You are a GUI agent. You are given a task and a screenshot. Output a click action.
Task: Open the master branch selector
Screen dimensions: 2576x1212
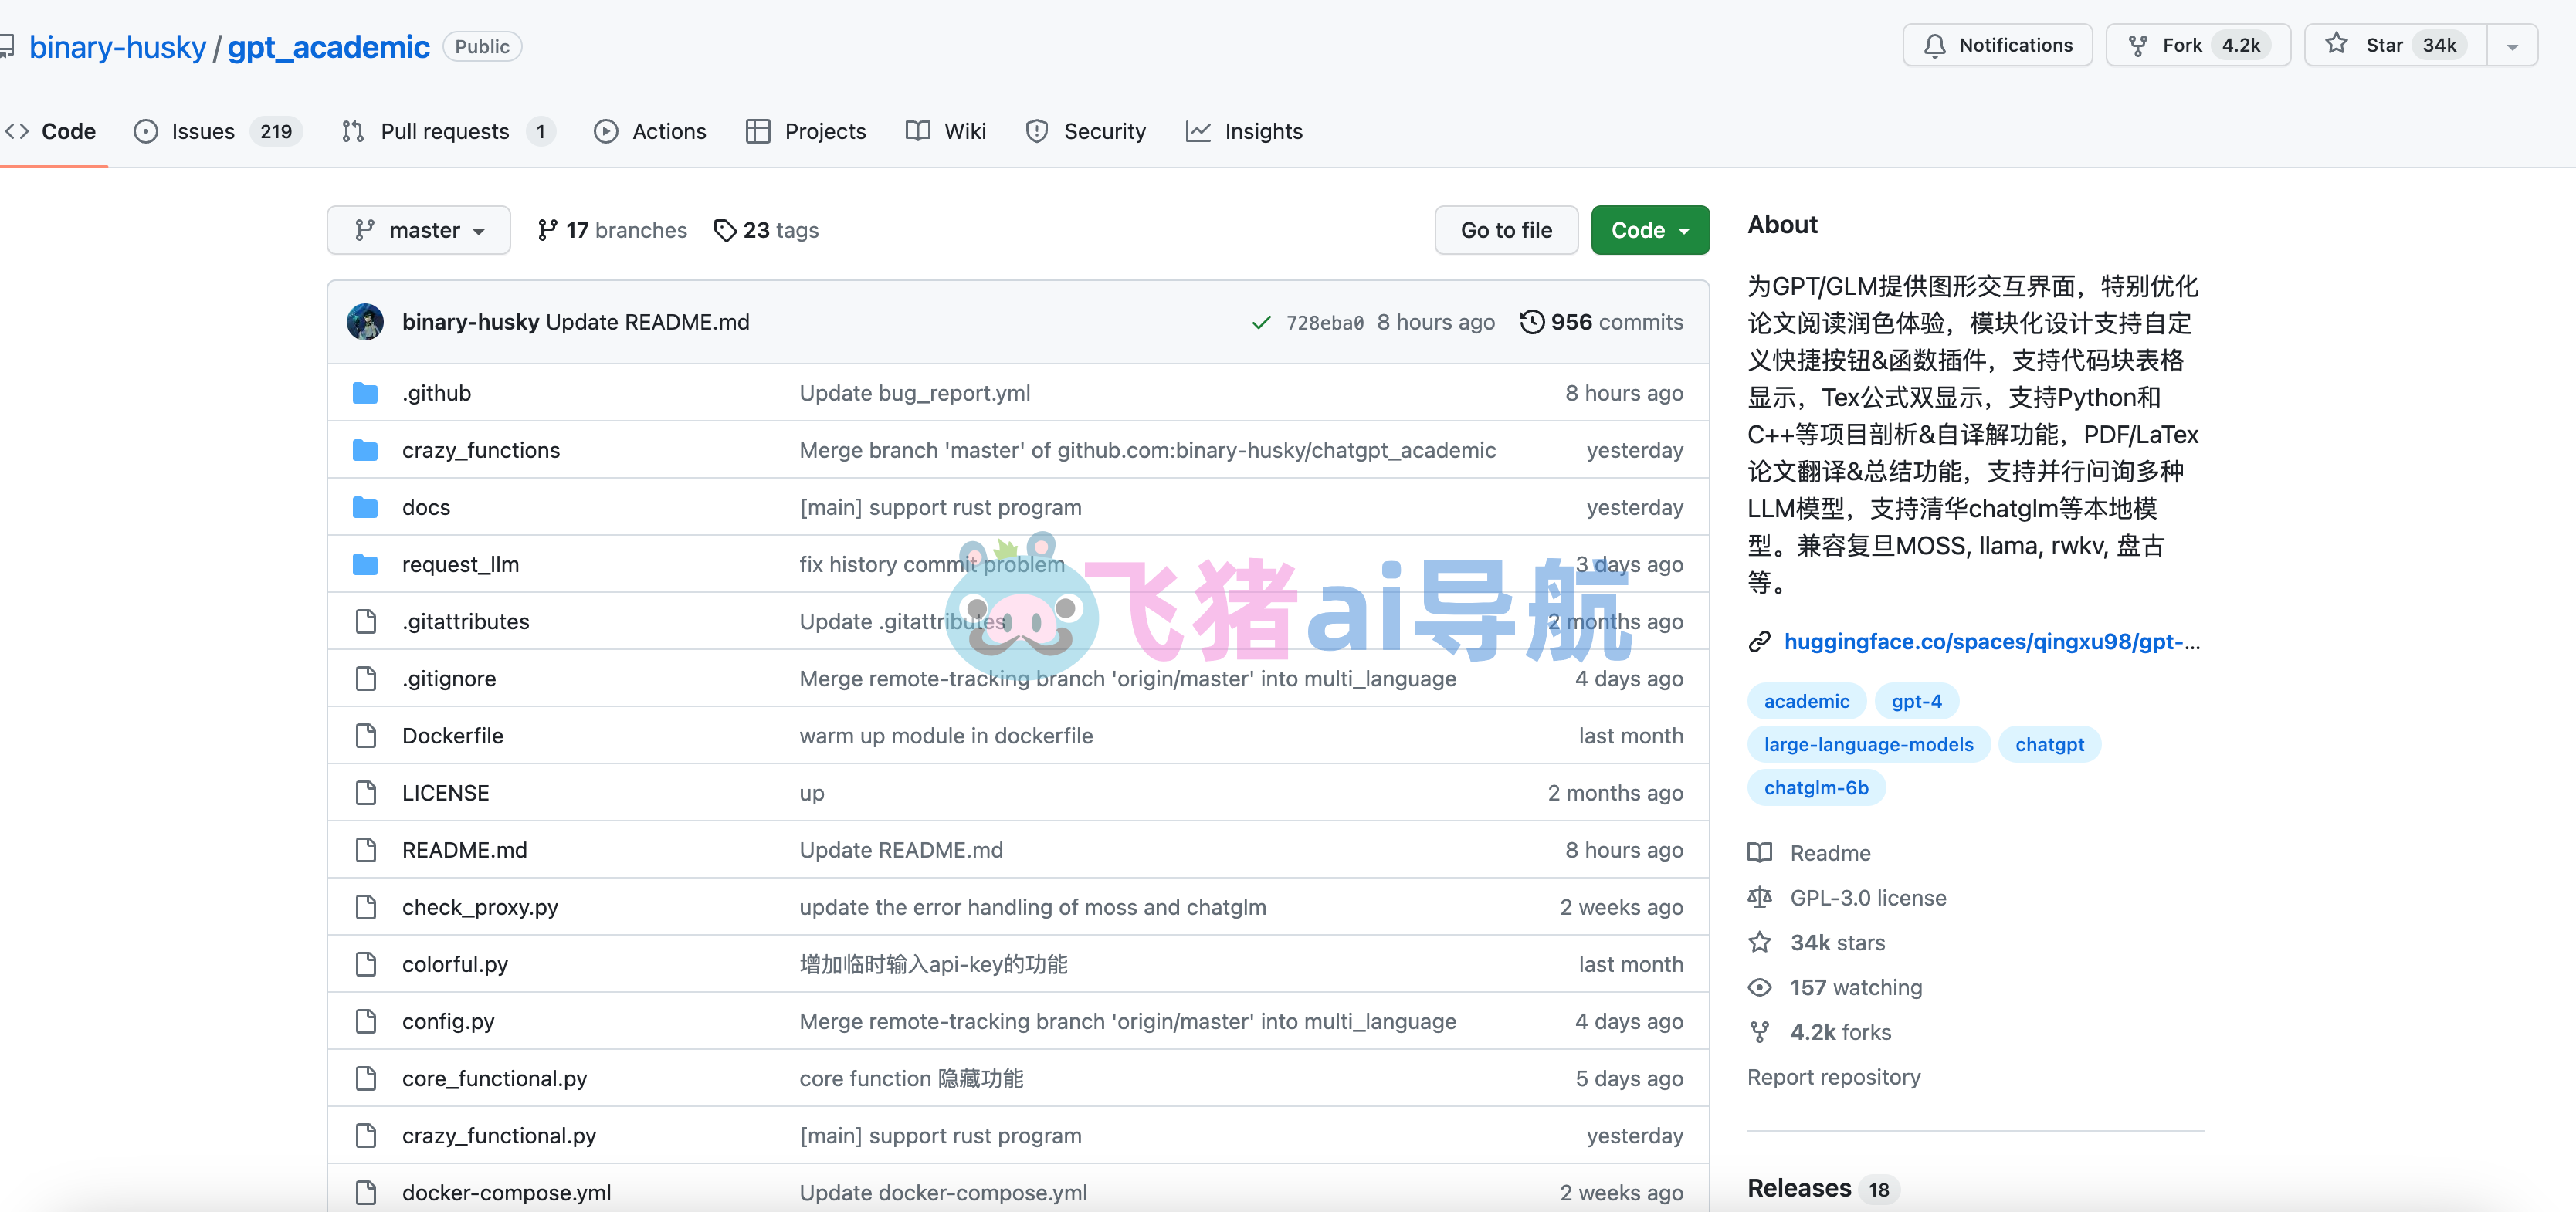click(418, 229)
